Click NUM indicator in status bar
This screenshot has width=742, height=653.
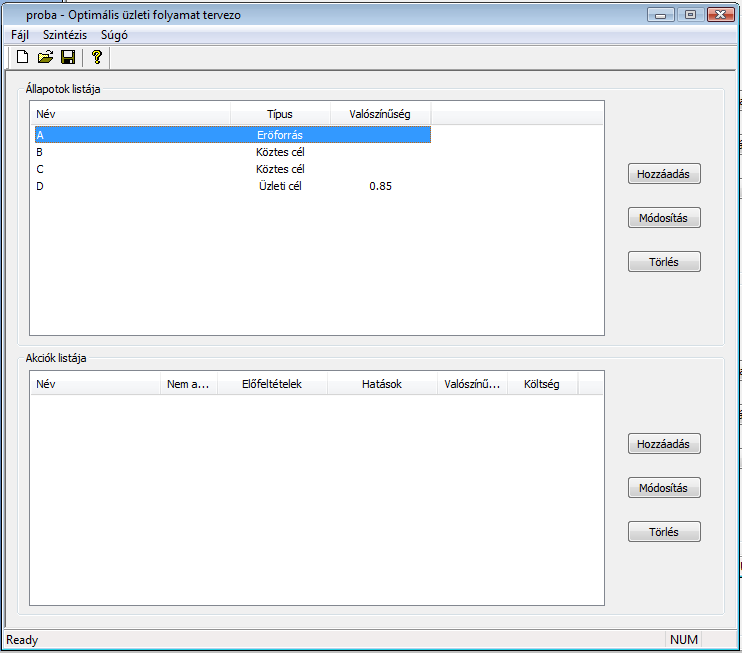(684, 640)
